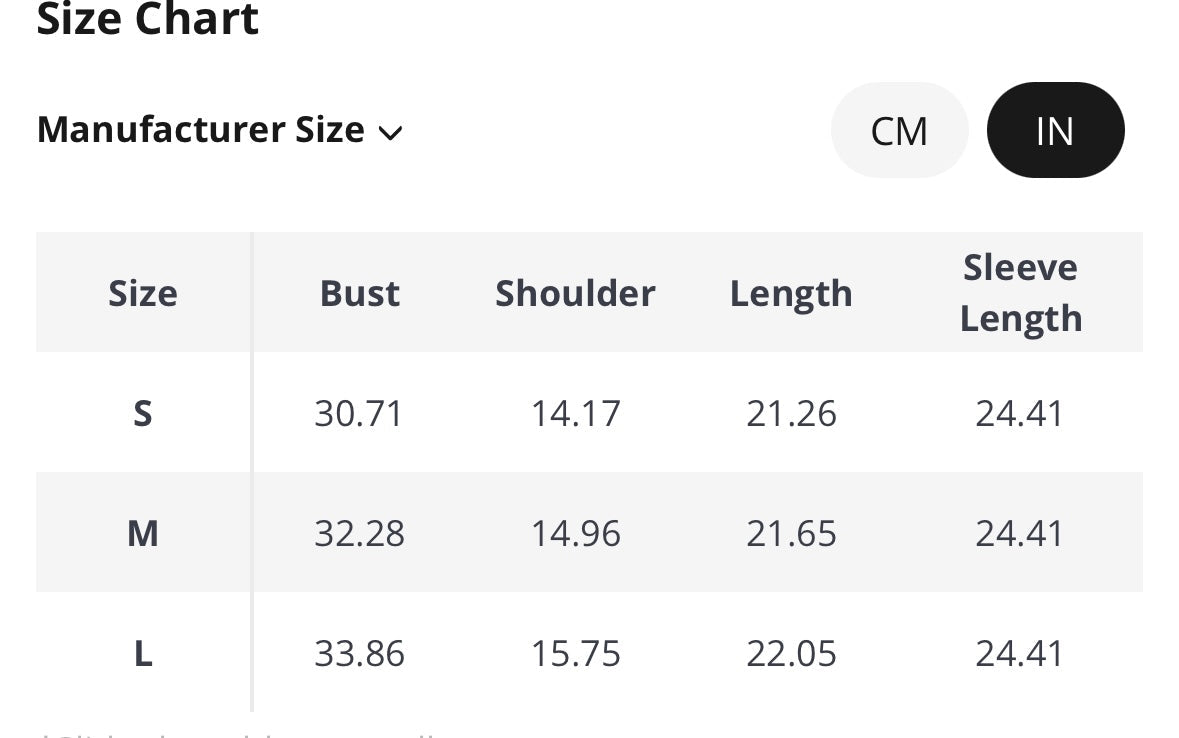
Task: Click the Size column header
Action: pyautogui.click(x=143, y=293)
